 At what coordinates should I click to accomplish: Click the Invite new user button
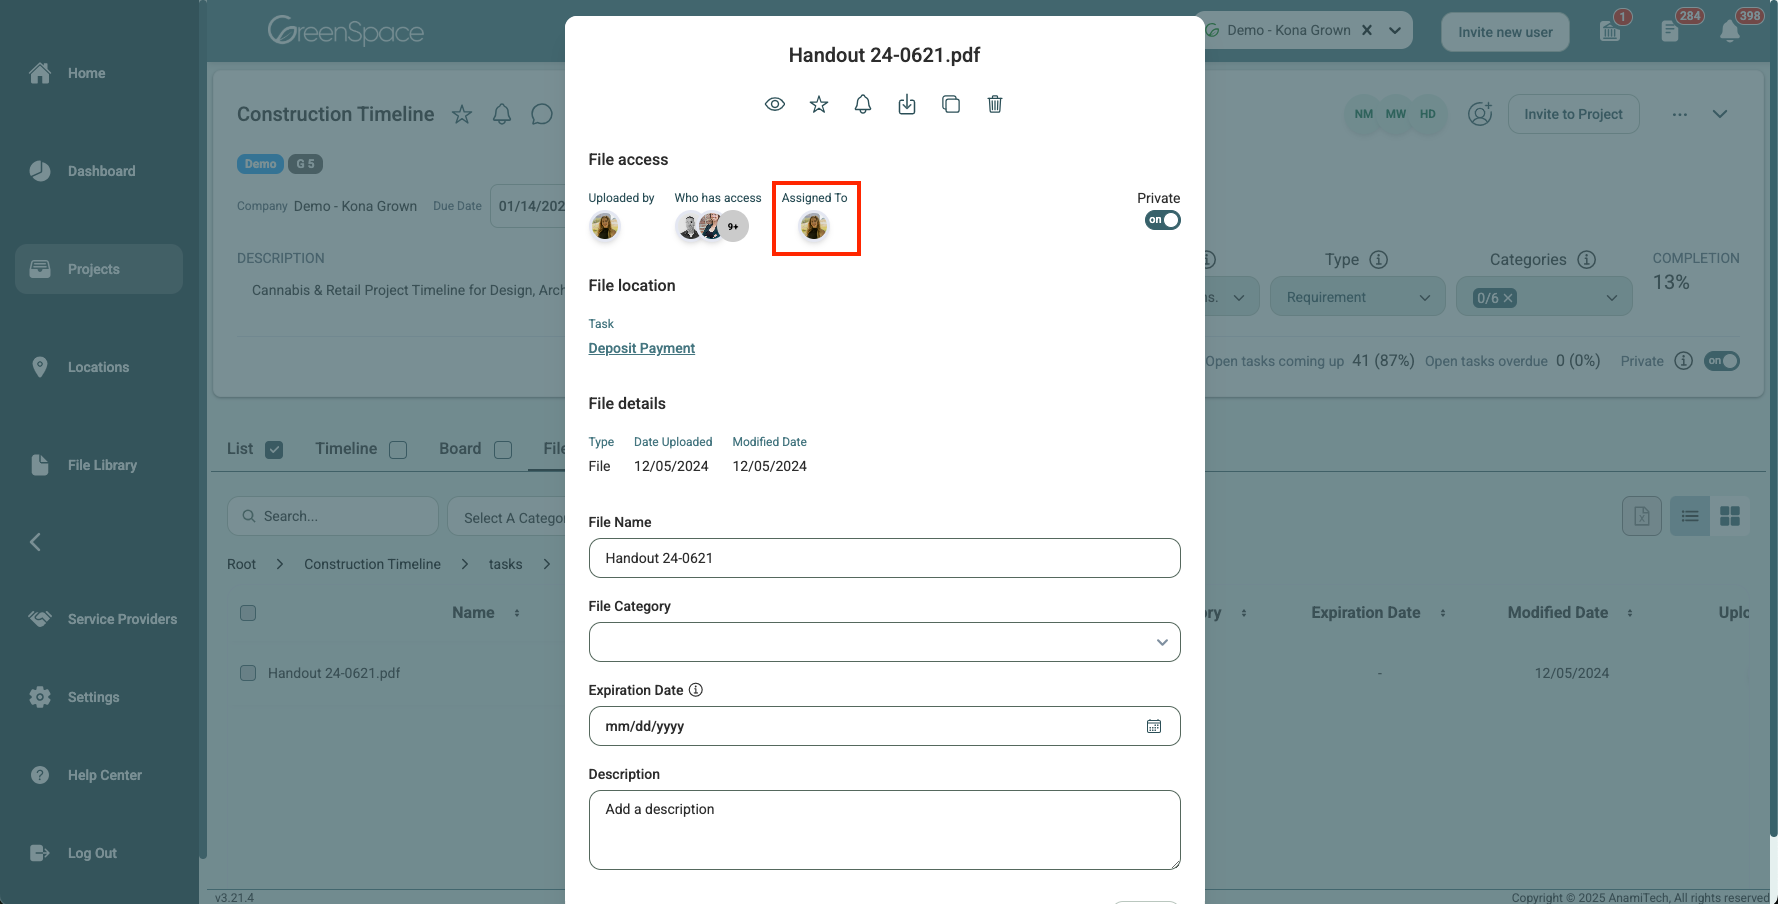point(1505,32)
